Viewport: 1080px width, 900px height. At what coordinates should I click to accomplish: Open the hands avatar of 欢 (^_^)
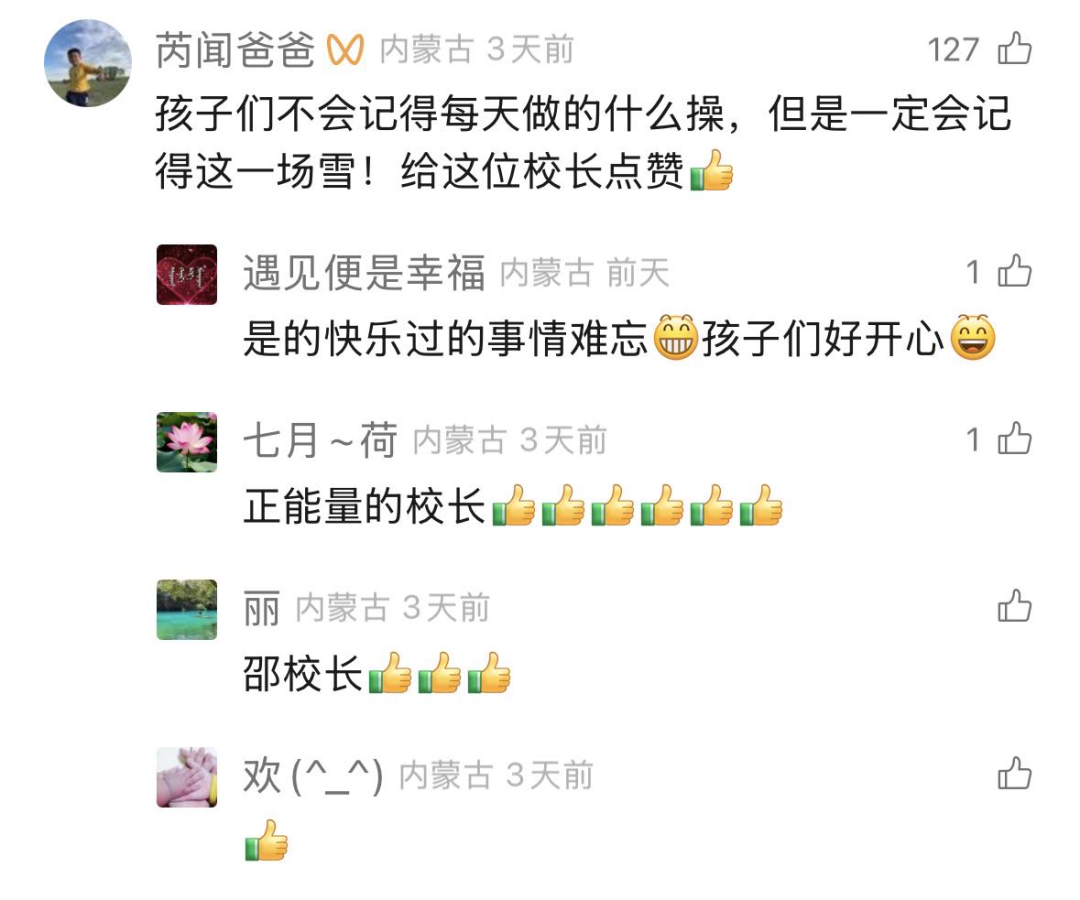pyautogui.click(x=187, y=777)
